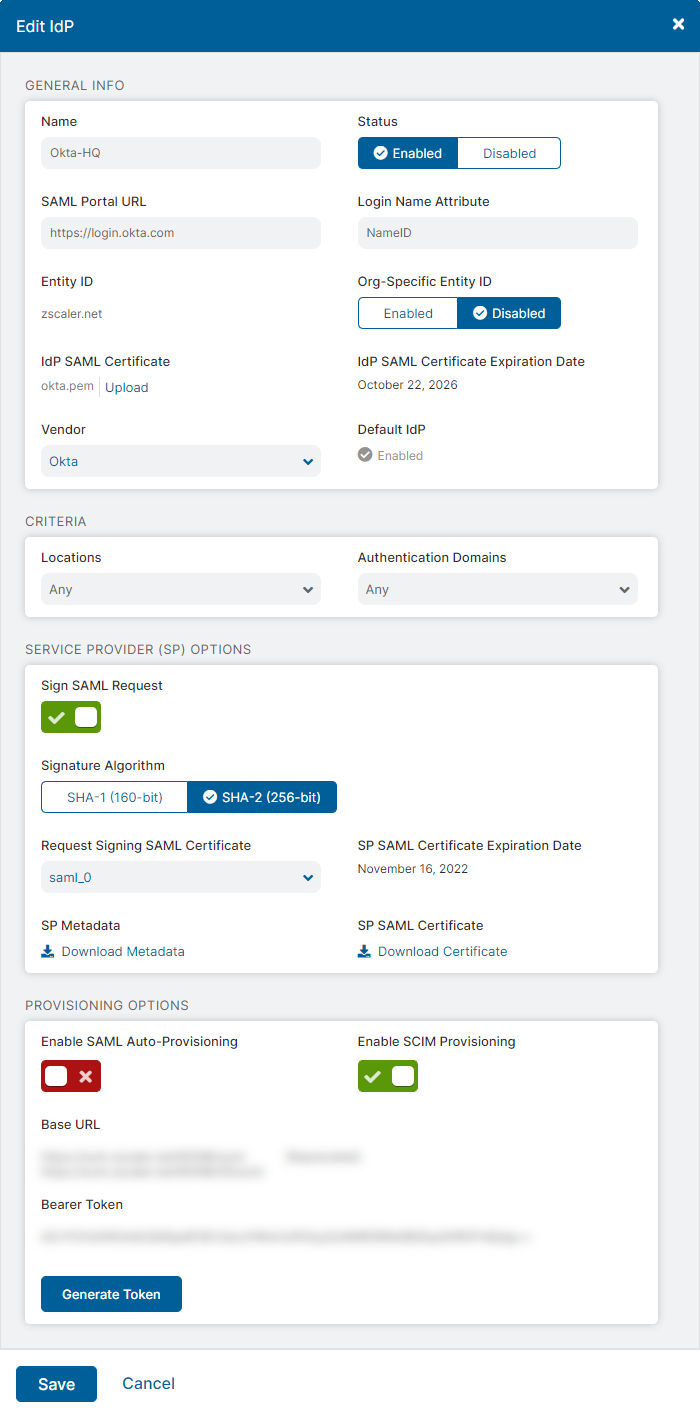Open Request Signing SAML Certificate dropdown
This screenshot has width=700, height=1418.
(181, 877)
